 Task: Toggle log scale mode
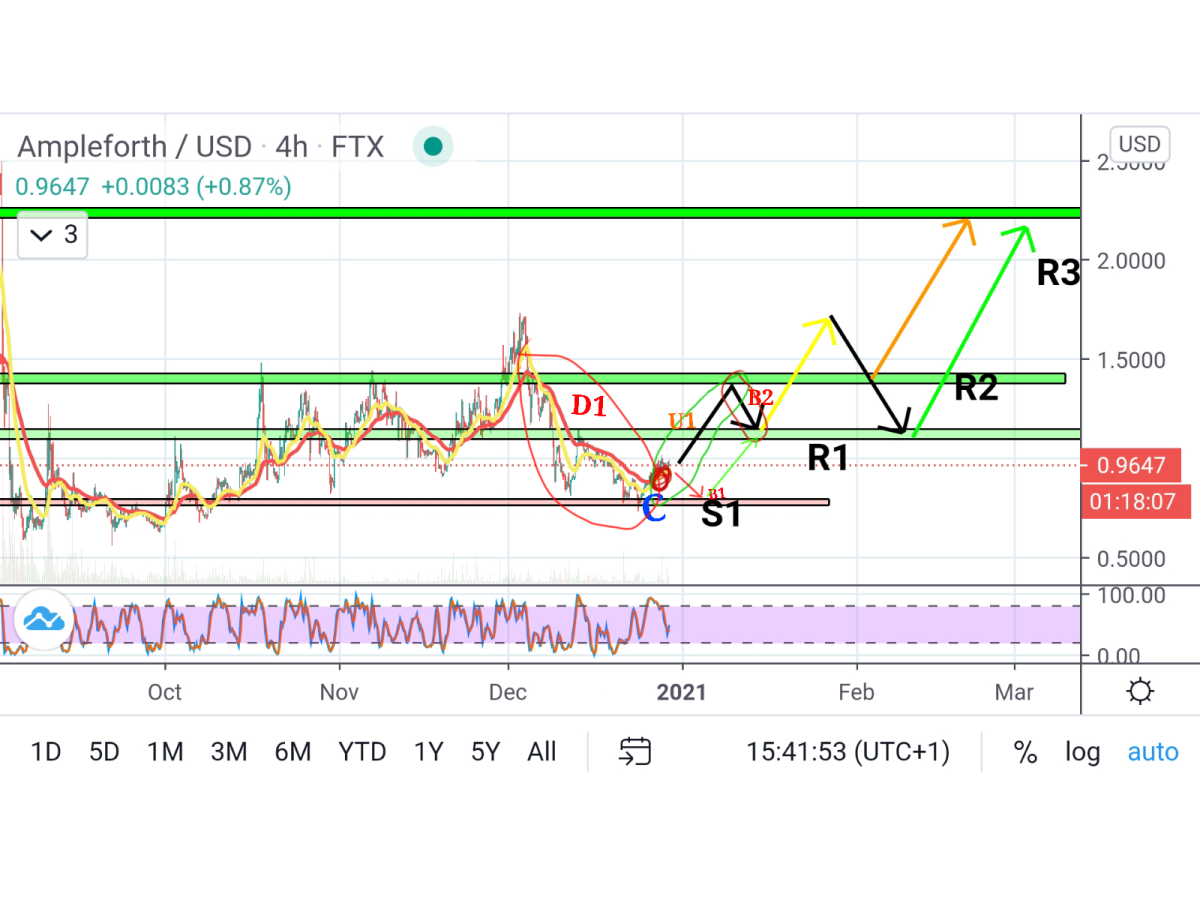1082,752
